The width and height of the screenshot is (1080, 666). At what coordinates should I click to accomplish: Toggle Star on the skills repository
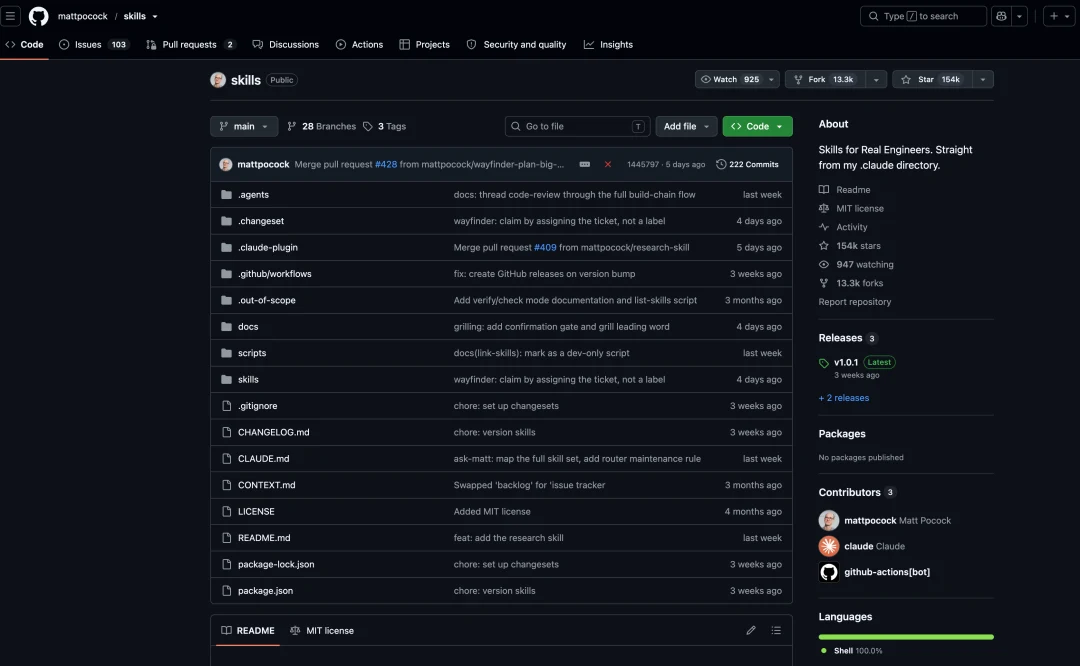933,79
